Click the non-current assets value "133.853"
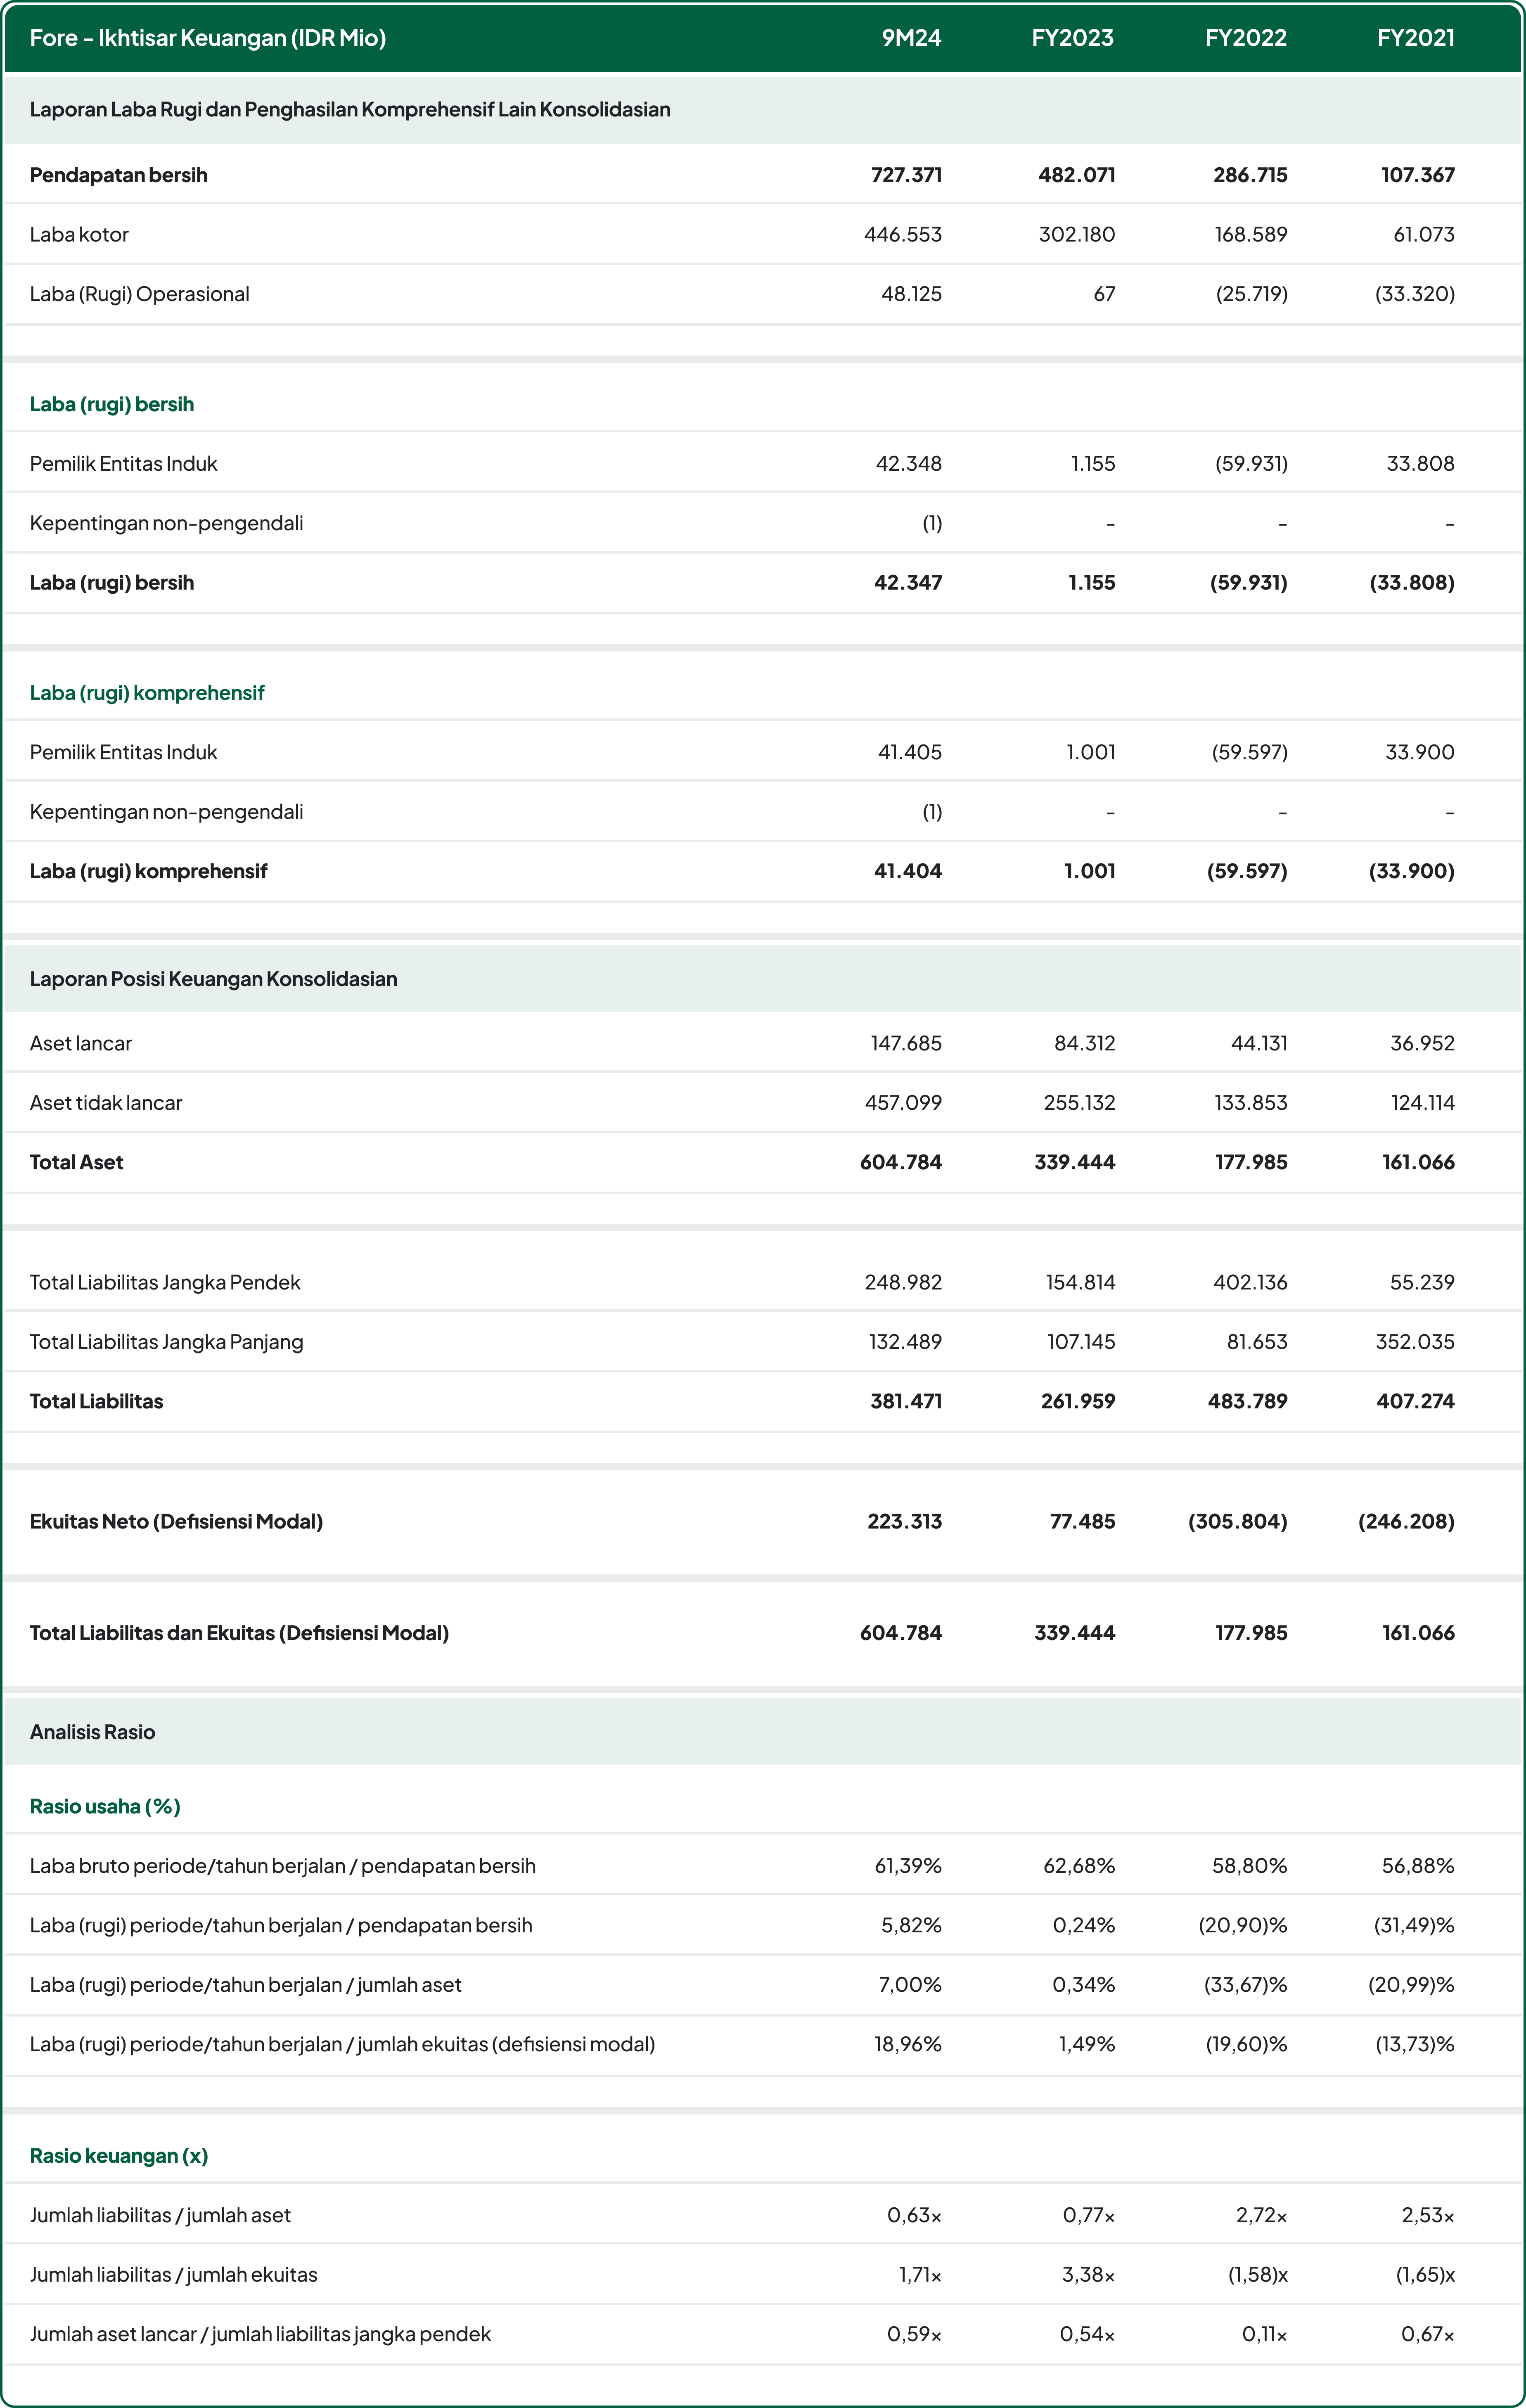 (x=1251, y=1103)
